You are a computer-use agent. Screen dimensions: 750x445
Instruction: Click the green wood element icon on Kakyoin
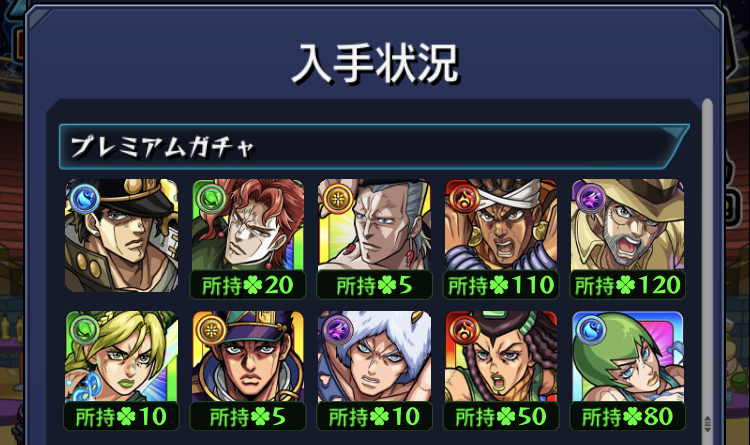211,198
